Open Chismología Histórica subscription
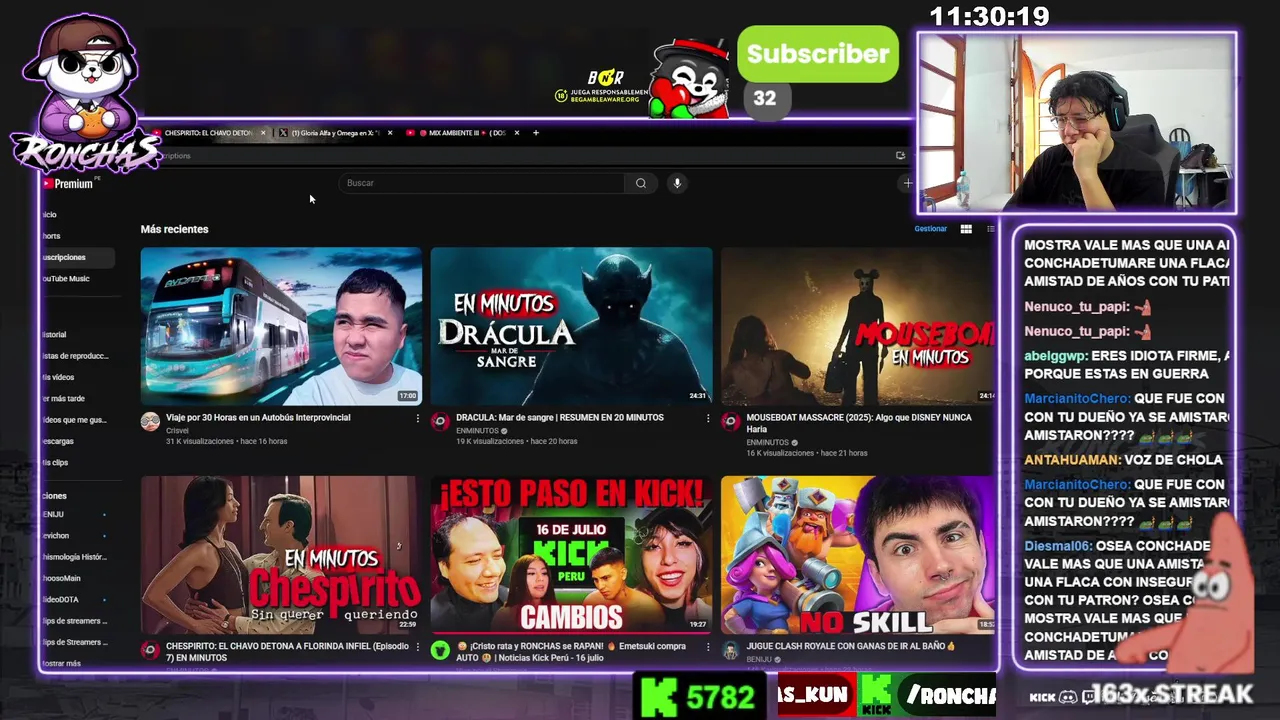The height and width of the screenshot is (720, 1280). click(74, 557)
